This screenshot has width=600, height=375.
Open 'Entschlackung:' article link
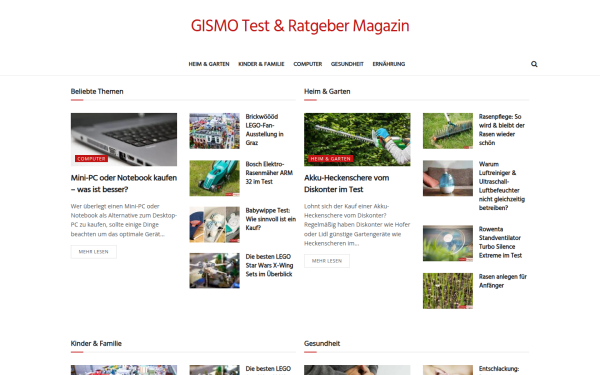tap(499, 369)
